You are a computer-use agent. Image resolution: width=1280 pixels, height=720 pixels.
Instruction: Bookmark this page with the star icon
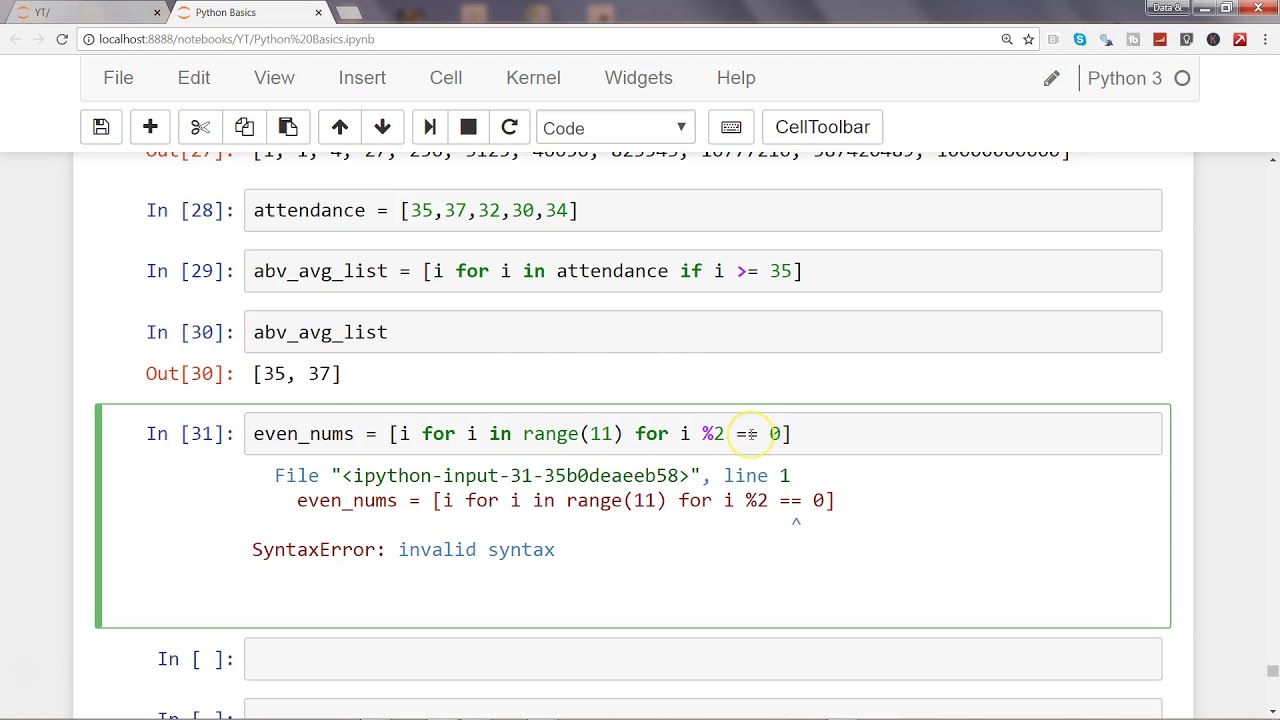(x=1028, y=39)
